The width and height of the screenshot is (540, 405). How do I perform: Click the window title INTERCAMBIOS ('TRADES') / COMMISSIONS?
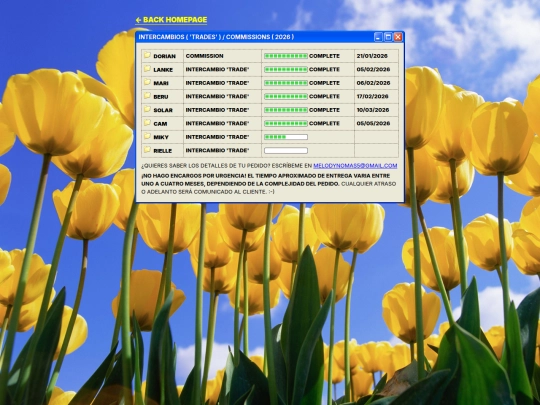(x=216, y=37)
